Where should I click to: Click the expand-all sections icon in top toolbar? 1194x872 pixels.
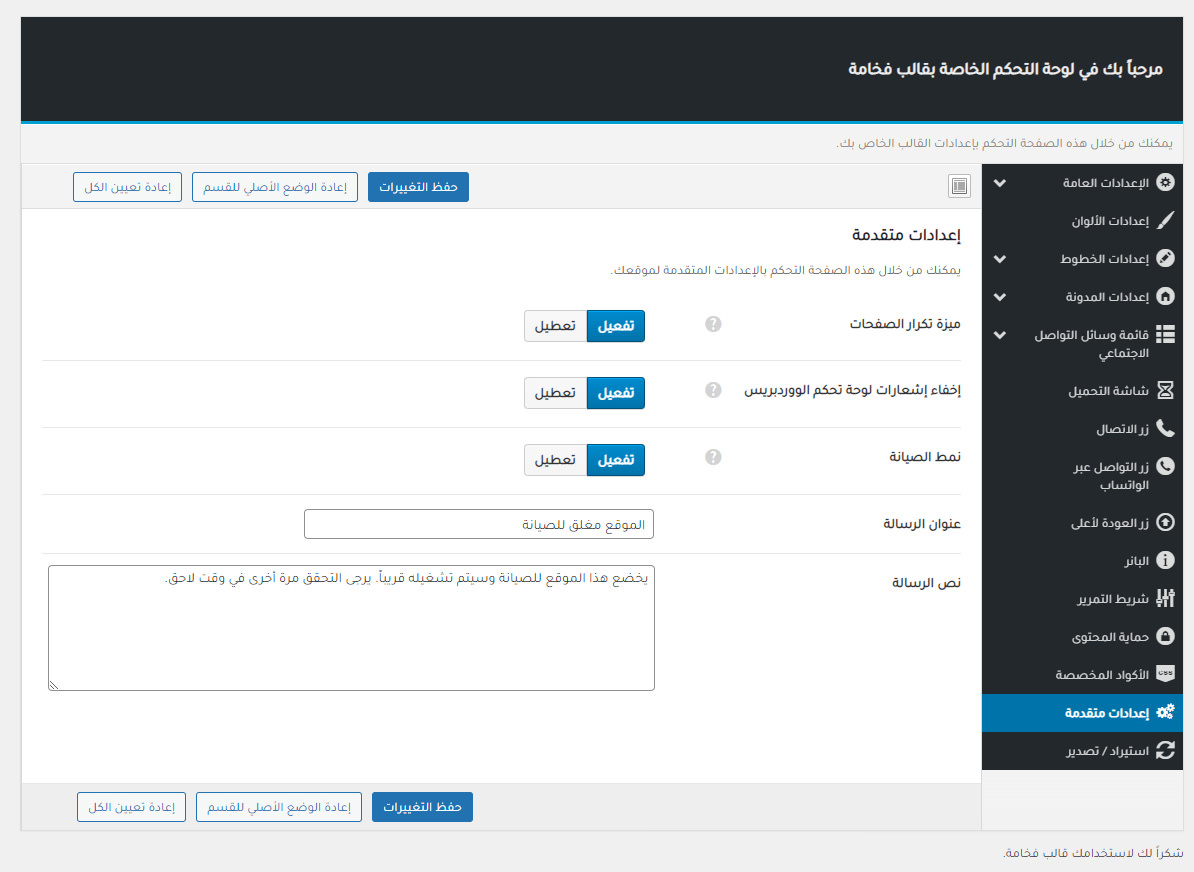(x=959, y=186)
